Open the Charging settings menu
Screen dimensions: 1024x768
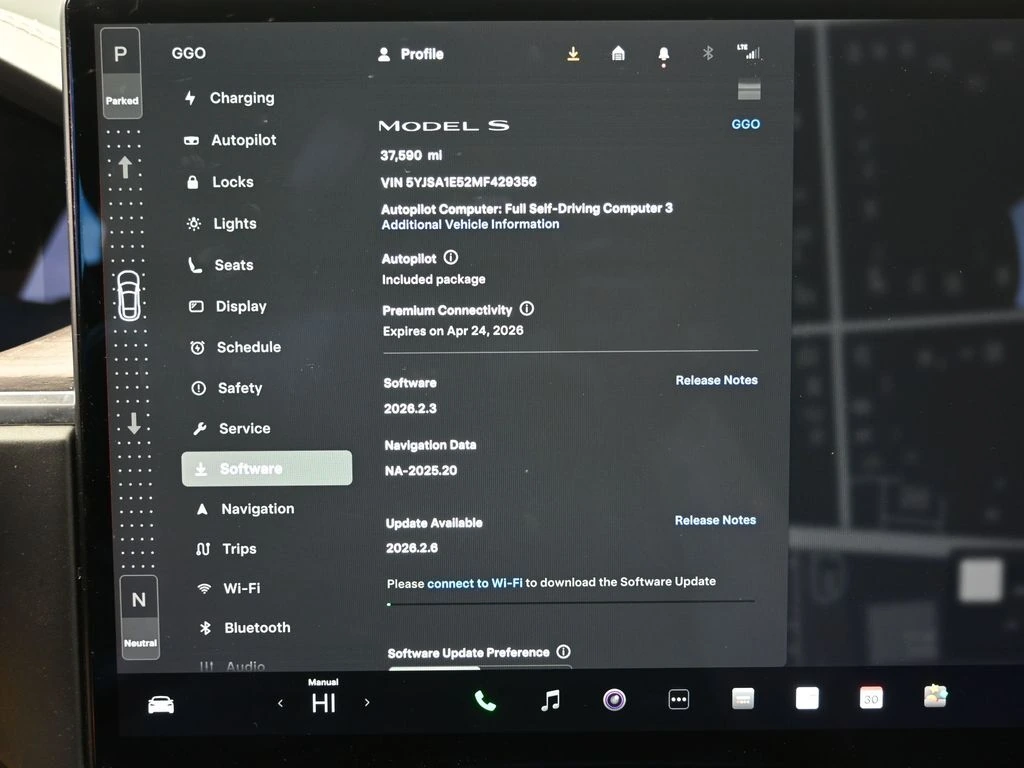tap(241, 98)
